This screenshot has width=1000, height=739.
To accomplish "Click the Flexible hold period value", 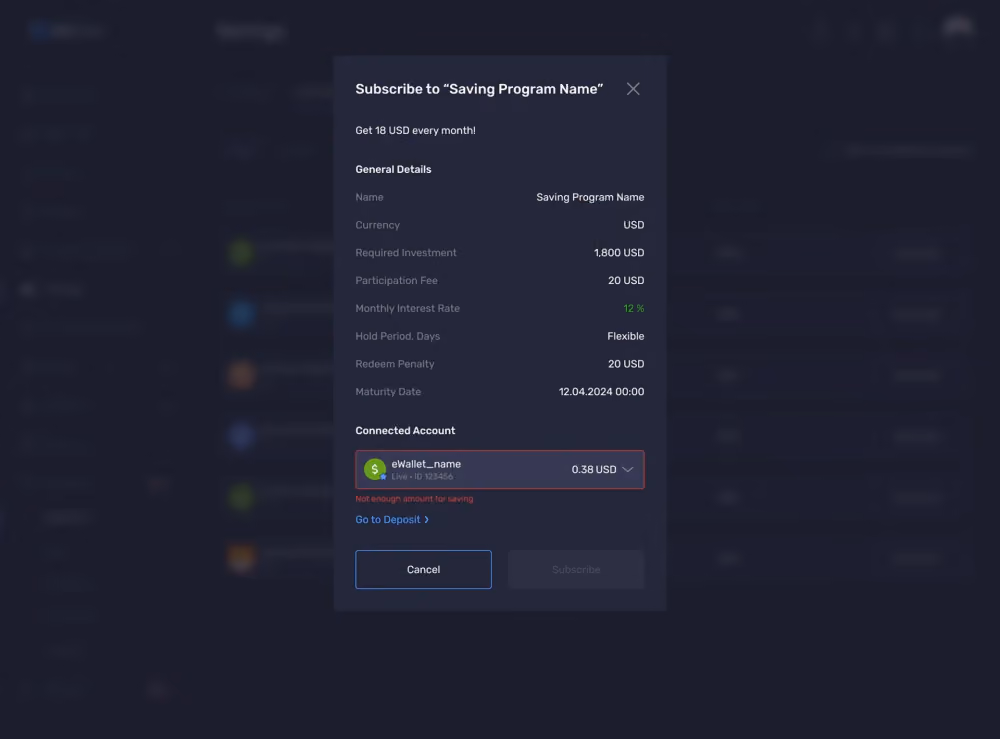I will 625,337.
